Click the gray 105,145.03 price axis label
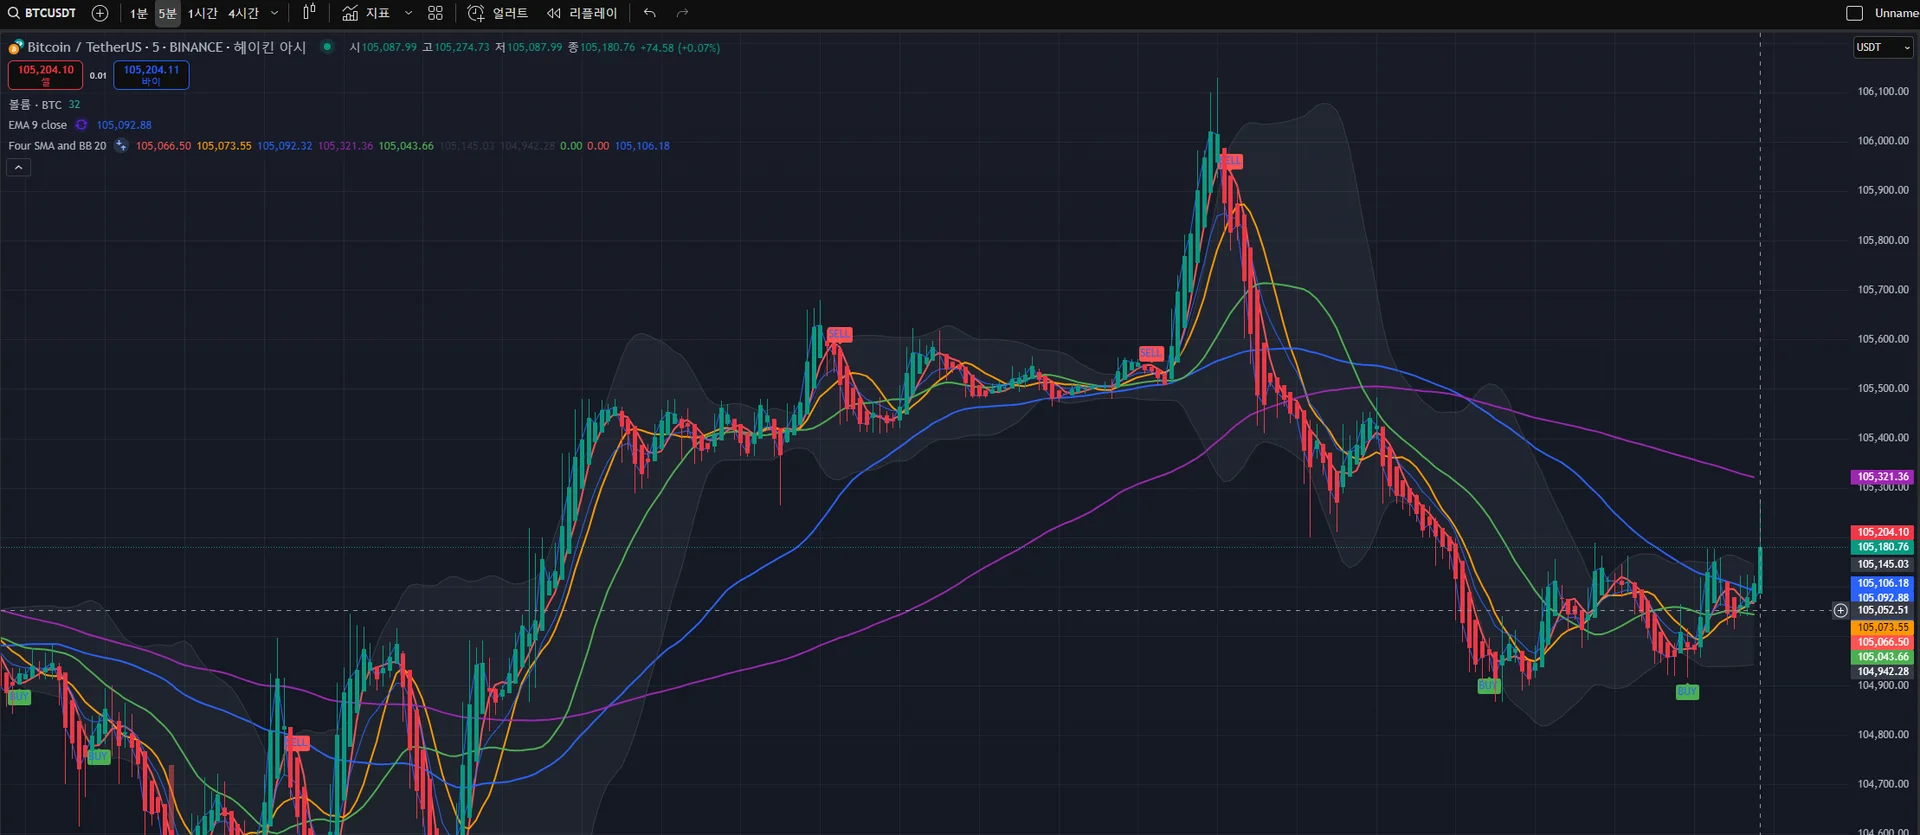This screenshot has height=835, width=1920. click(x=1883, y=564)
